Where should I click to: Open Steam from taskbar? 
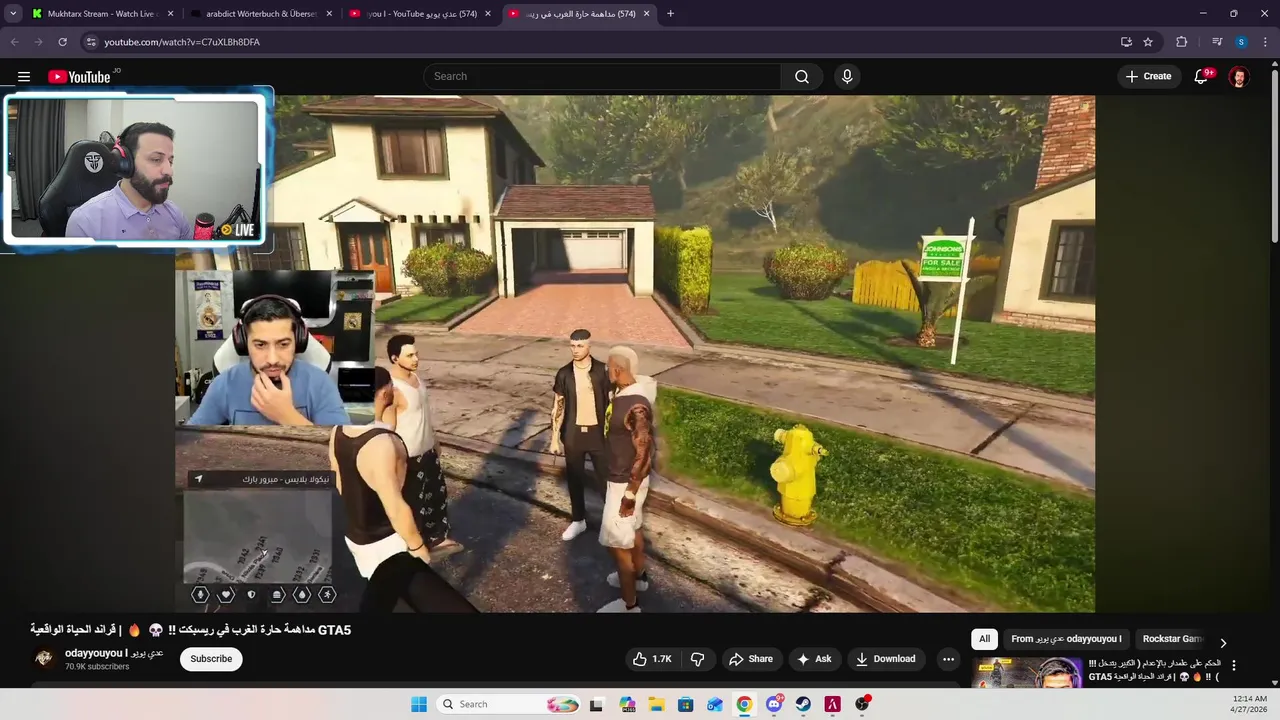click(803, 704)
